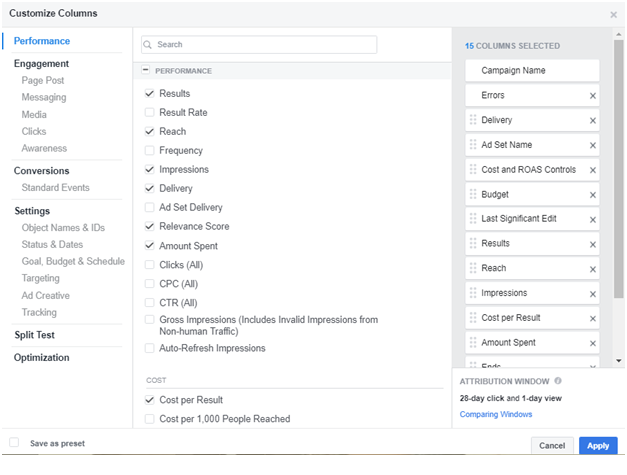Grab the drag handle of Ad Set Name
Screen dimensions: 627x475
(473, 144)
